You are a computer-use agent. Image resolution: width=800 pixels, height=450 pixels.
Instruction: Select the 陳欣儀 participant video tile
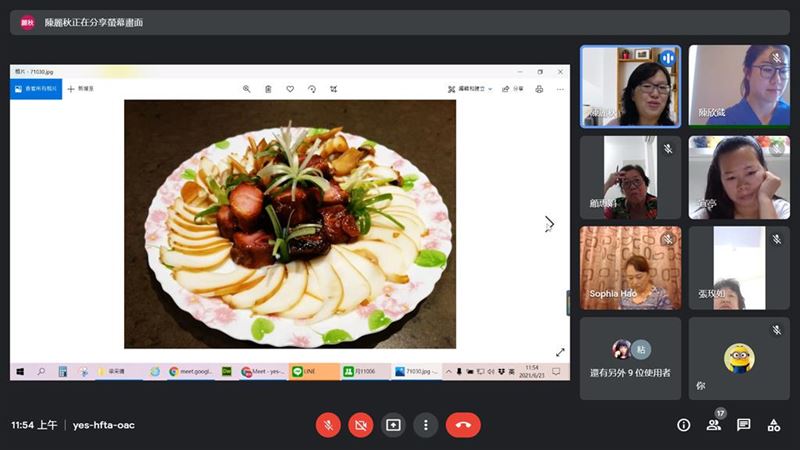pos(739,85)
